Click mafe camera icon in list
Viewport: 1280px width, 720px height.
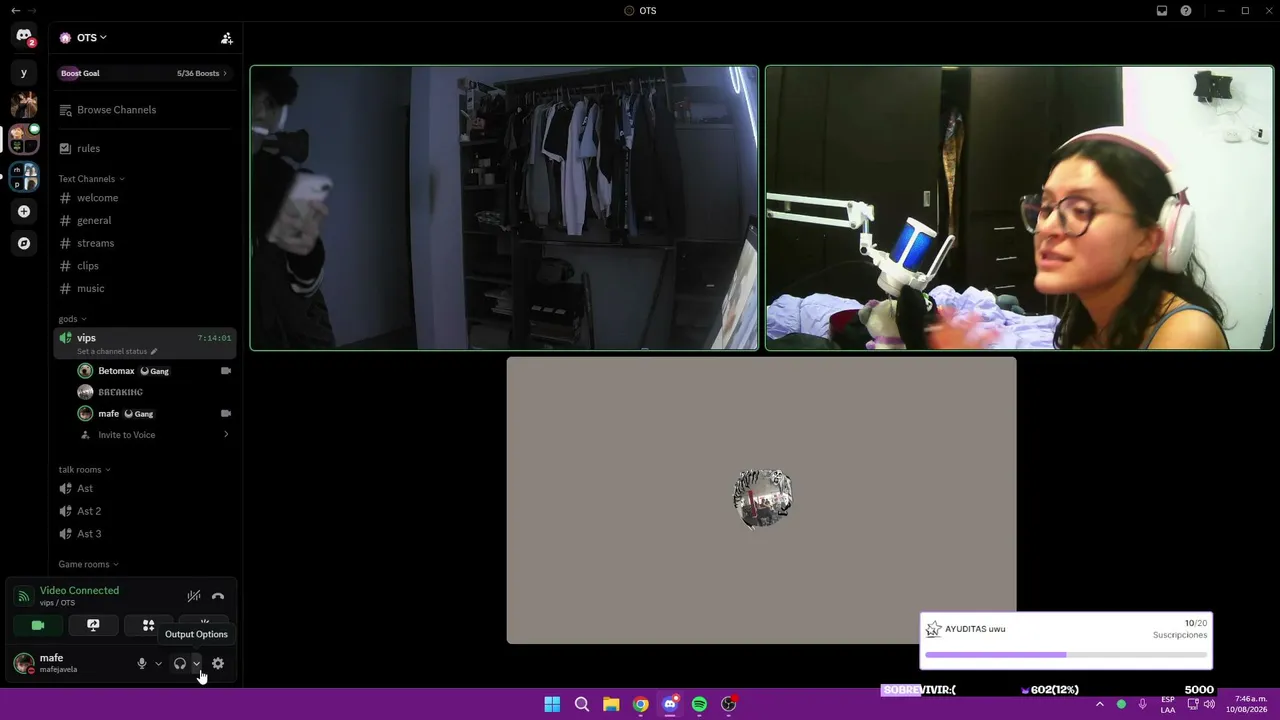[x=225, y=414]
